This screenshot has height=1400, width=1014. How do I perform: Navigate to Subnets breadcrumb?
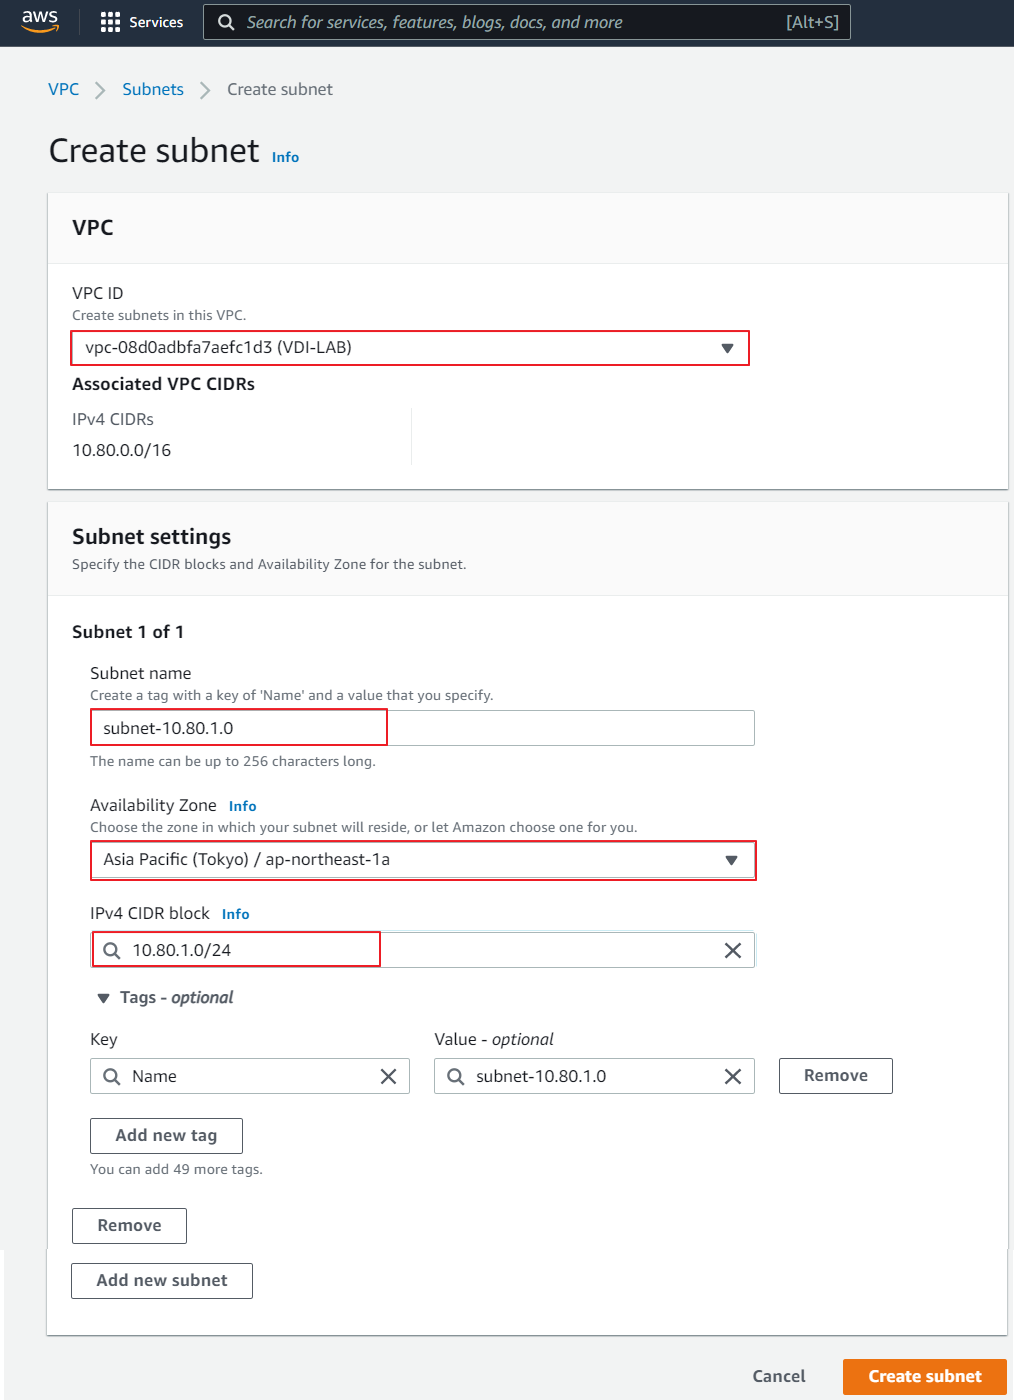pyautogui.click(x=153, y=89)
